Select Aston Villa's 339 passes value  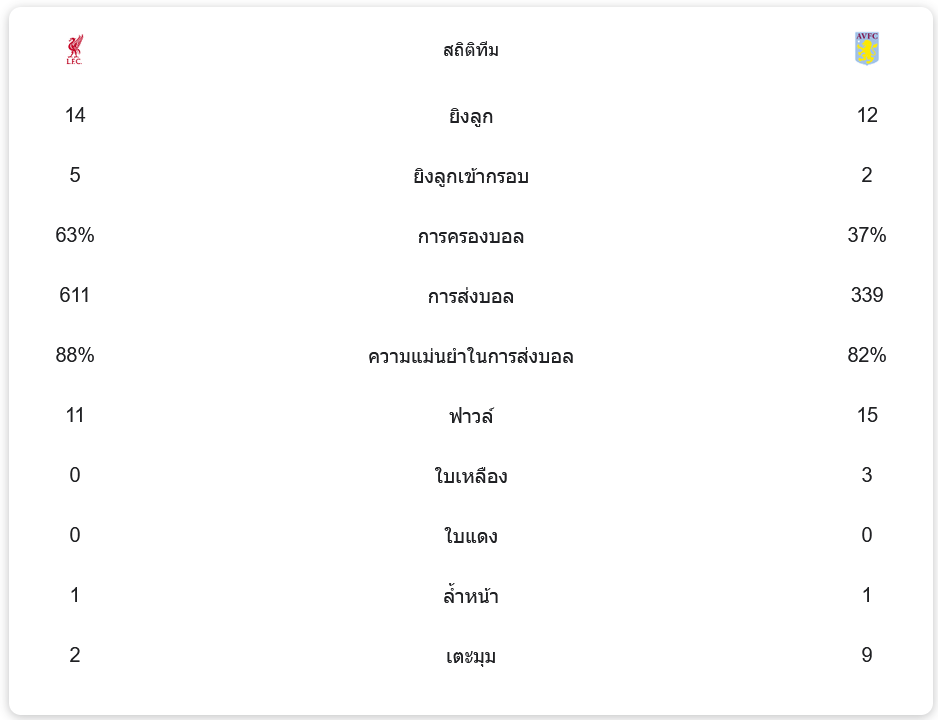[866, 296]
